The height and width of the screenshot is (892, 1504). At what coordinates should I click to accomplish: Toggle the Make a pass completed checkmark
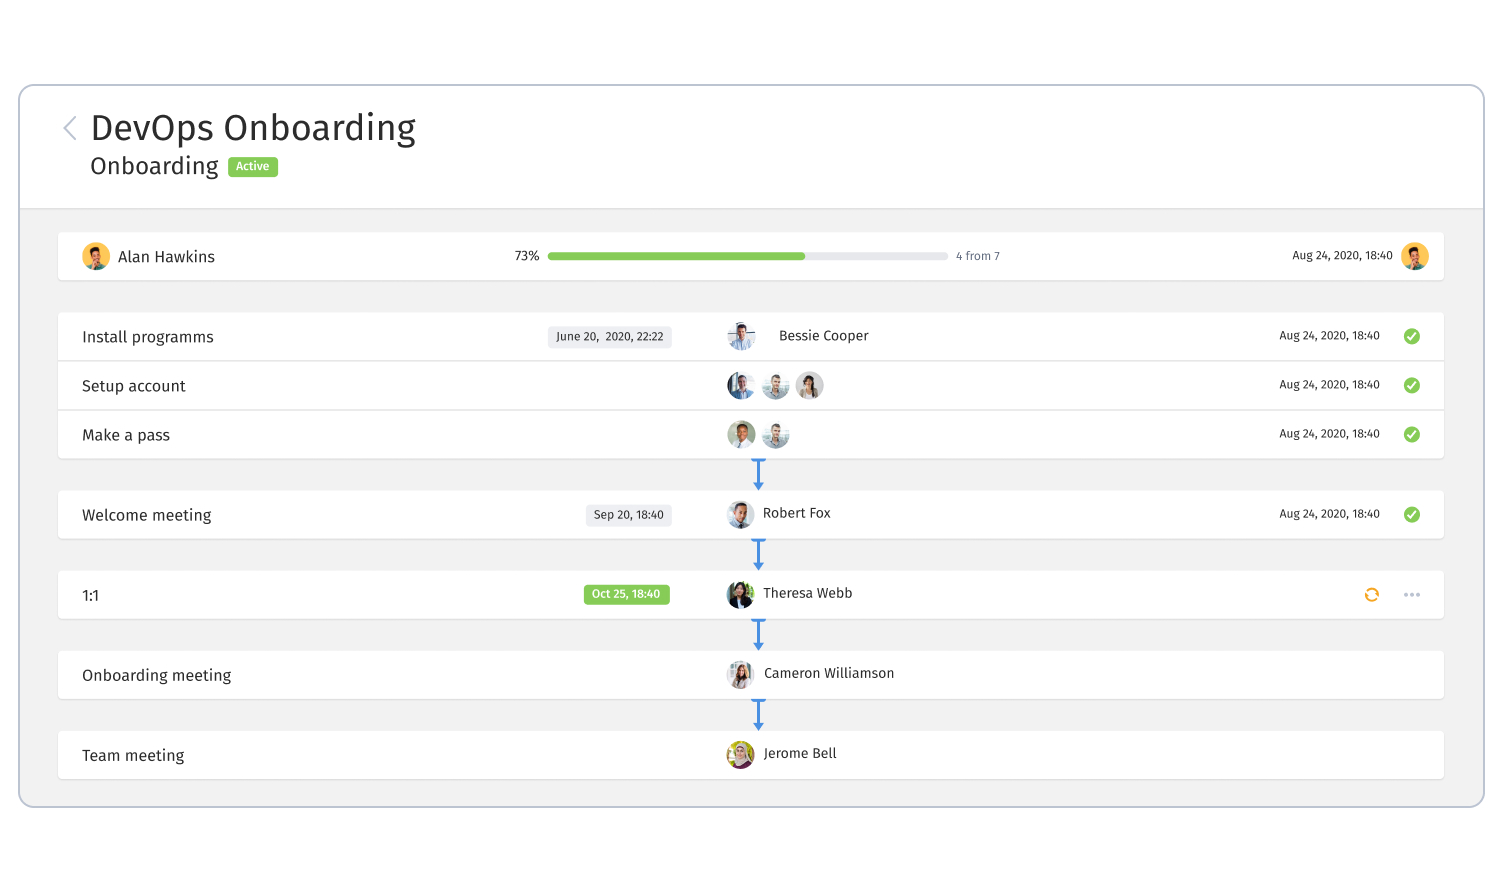click(1412, 434)
